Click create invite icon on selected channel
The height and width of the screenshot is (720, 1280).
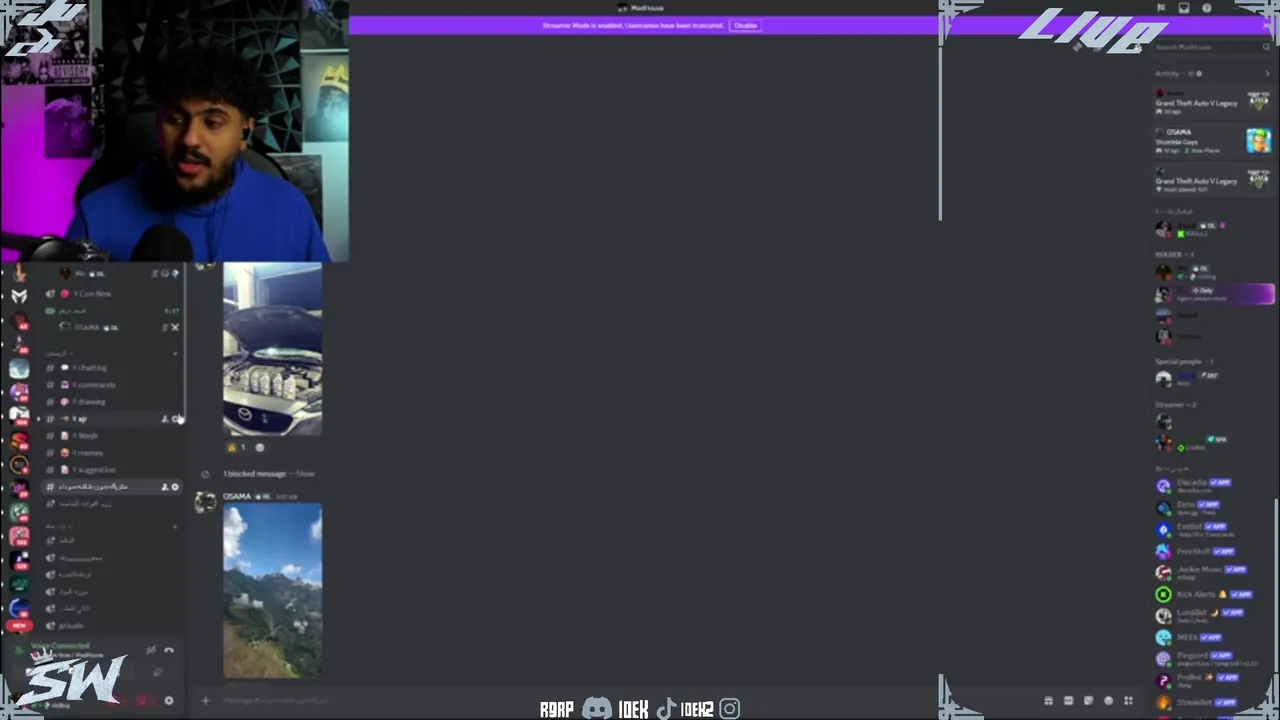(x=165, y=487)
